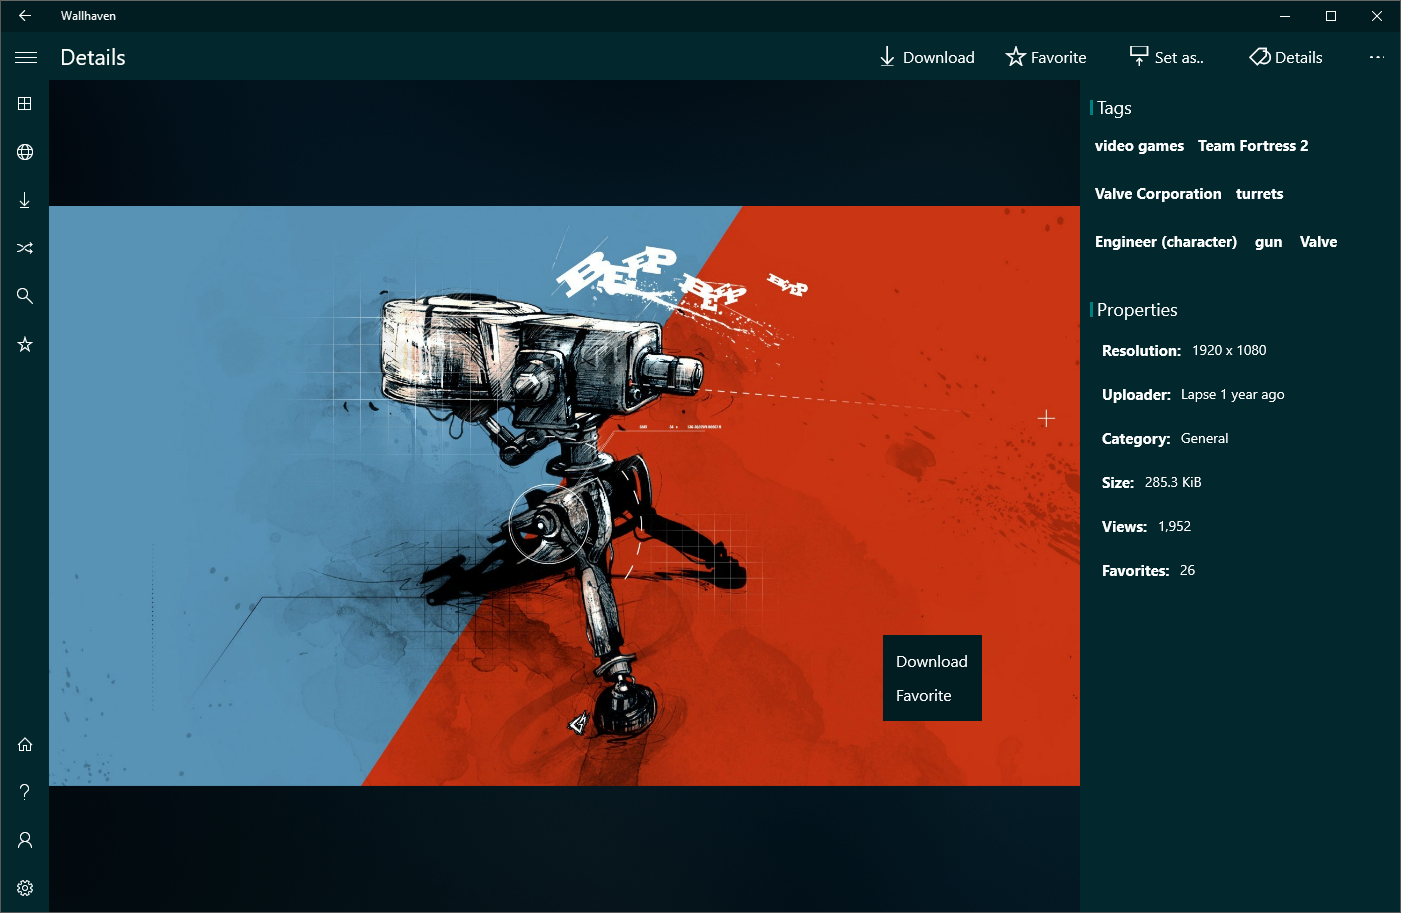This screenshot has height=913, width=1401.
Task: Click the size value 285.3 KiB
Action: click(x=1173, y=482)
